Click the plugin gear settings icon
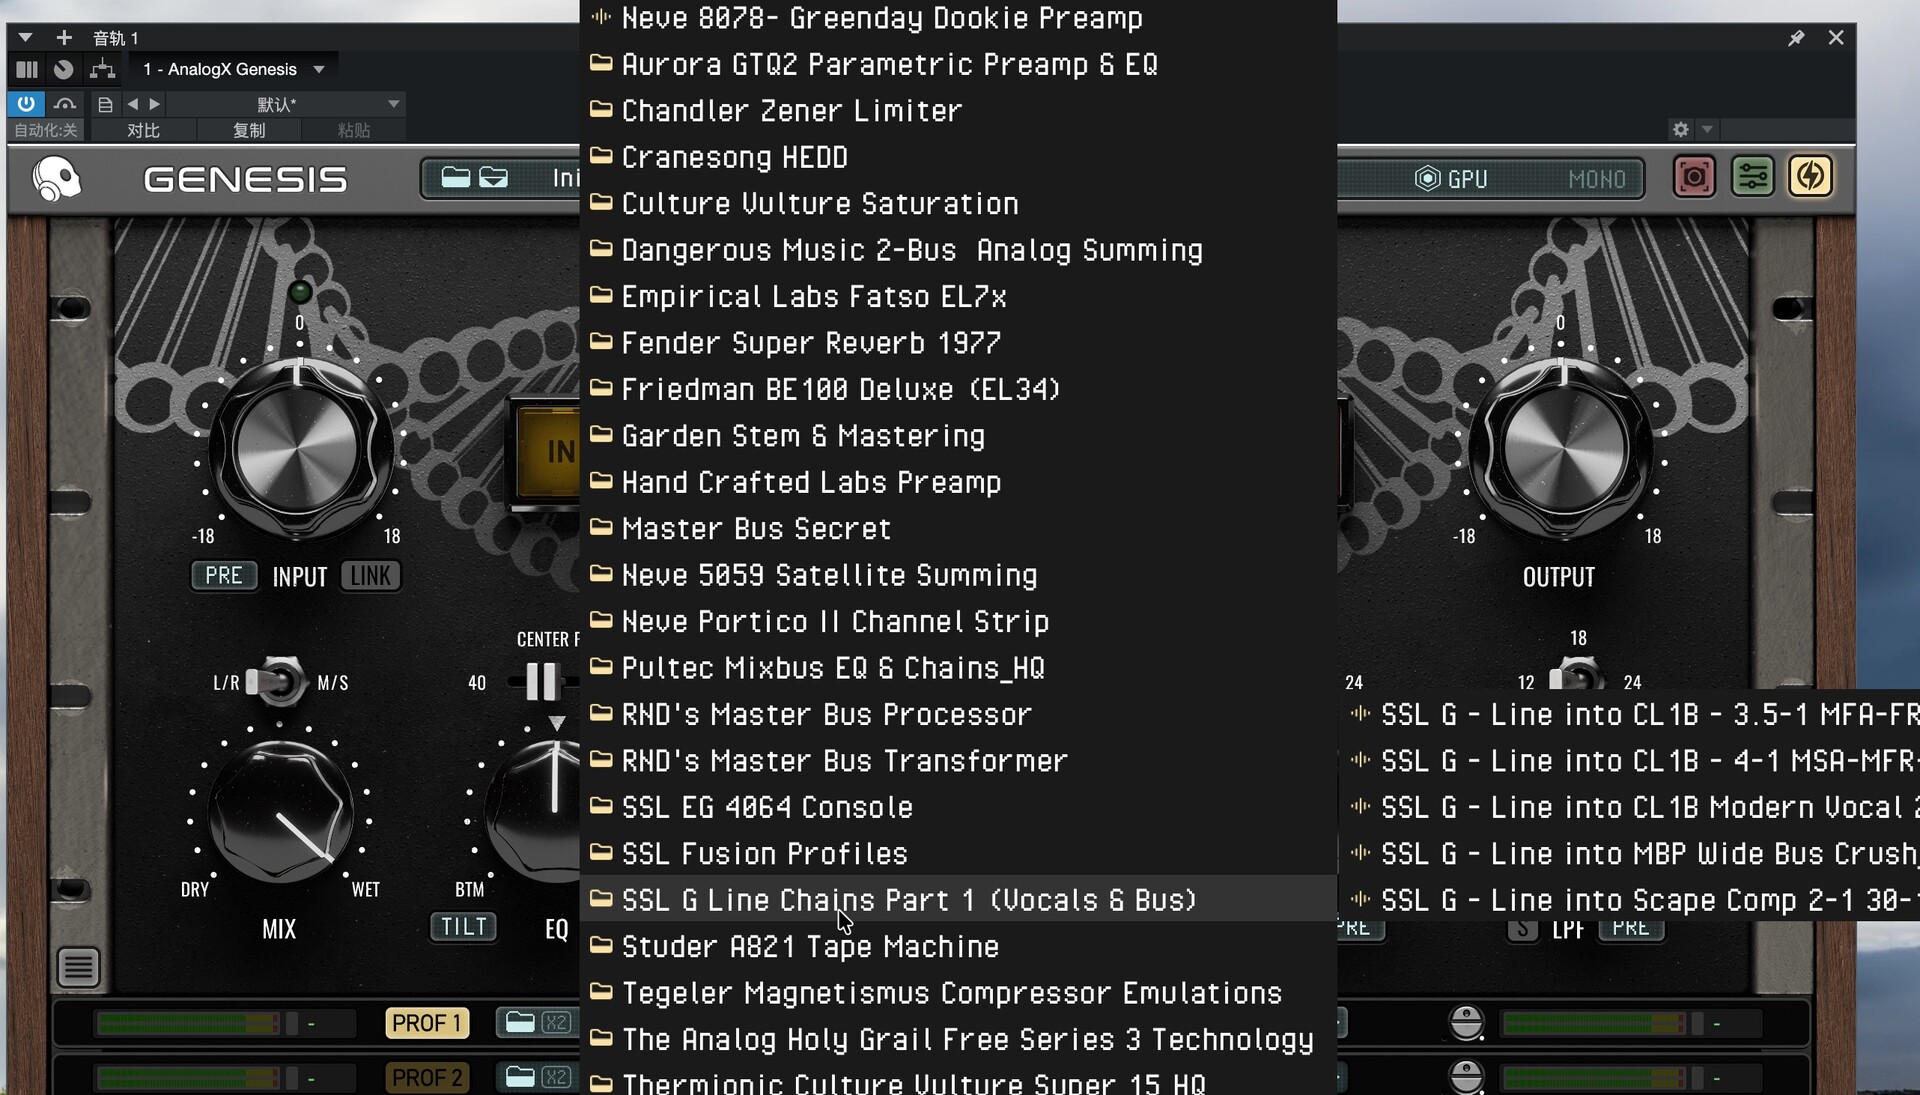This screenshot has width=1920, height=1095. coord(1680,129)
